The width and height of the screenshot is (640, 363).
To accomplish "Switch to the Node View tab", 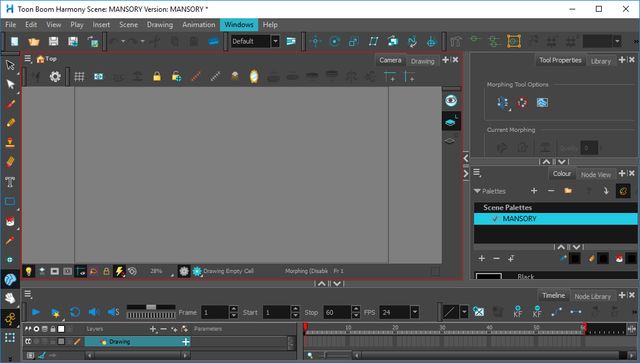I will pos(596,174).
